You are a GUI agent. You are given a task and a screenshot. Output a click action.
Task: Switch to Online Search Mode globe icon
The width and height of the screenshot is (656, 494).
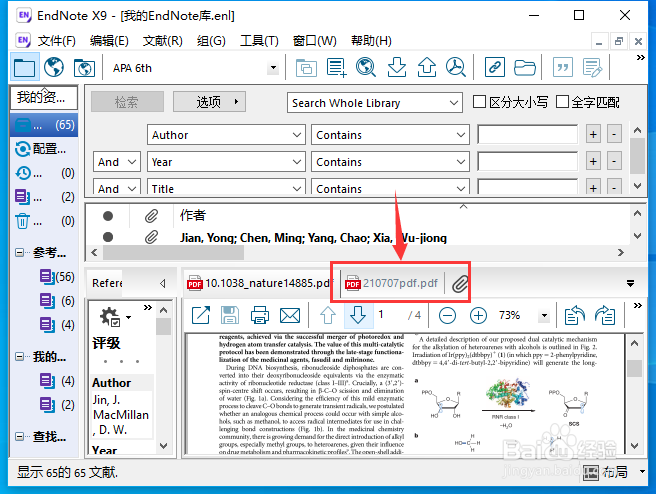point(54,67)
